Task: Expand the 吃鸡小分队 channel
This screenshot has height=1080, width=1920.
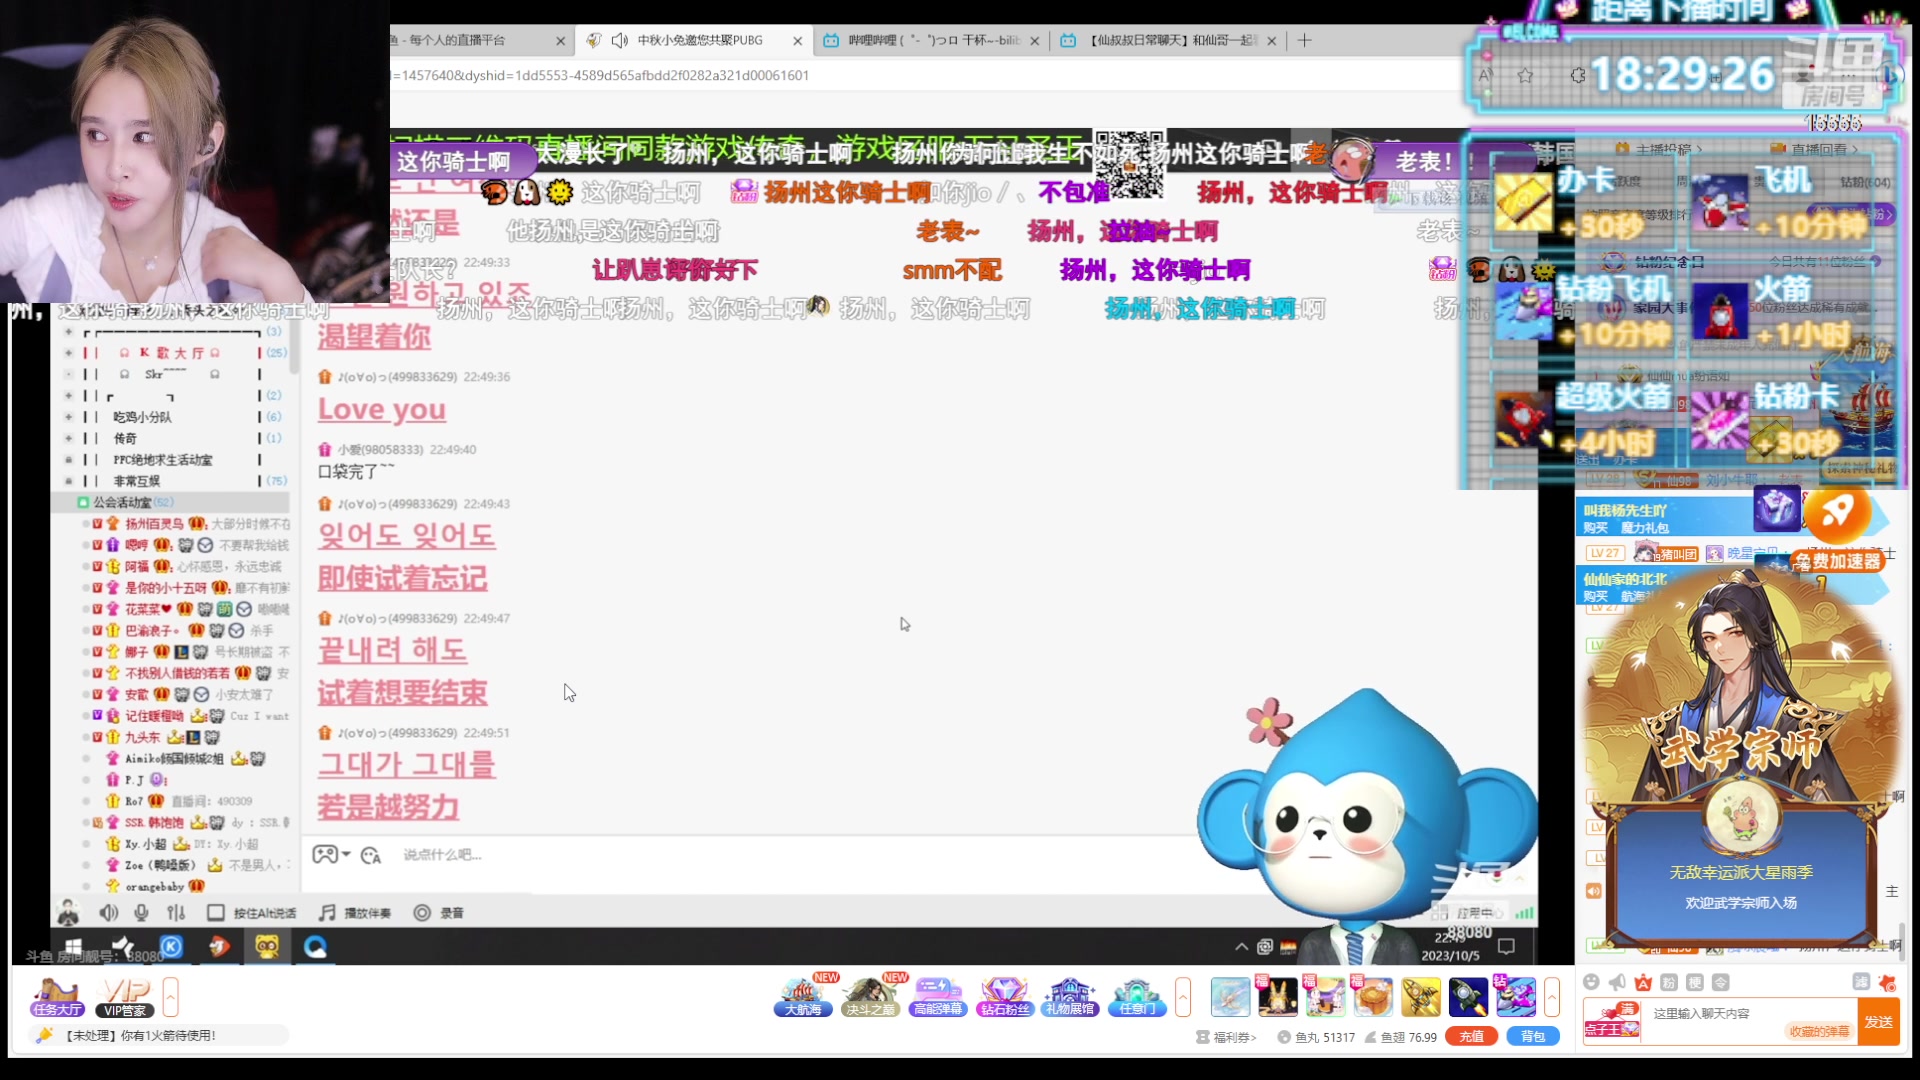Action: 69,417
